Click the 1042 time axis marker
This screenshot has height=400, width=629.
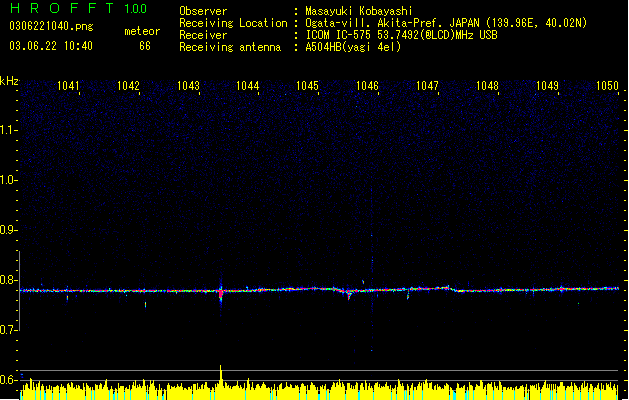128,86
